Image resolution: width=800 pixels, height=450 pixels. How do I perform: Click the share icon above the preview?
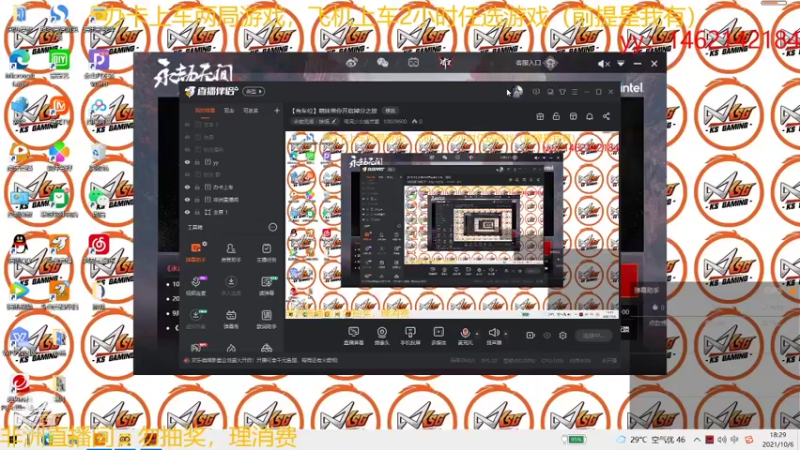[x=606, y=116]
